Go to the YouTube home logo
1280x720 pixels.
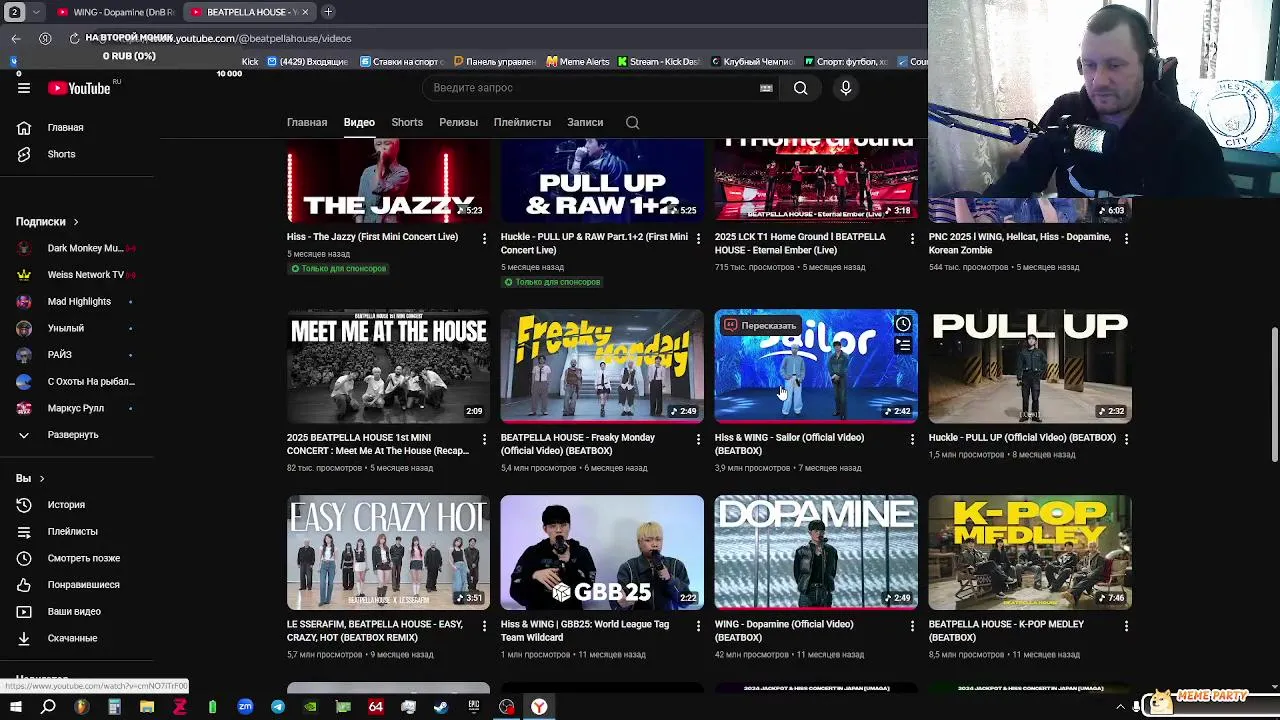pos(79,88)
